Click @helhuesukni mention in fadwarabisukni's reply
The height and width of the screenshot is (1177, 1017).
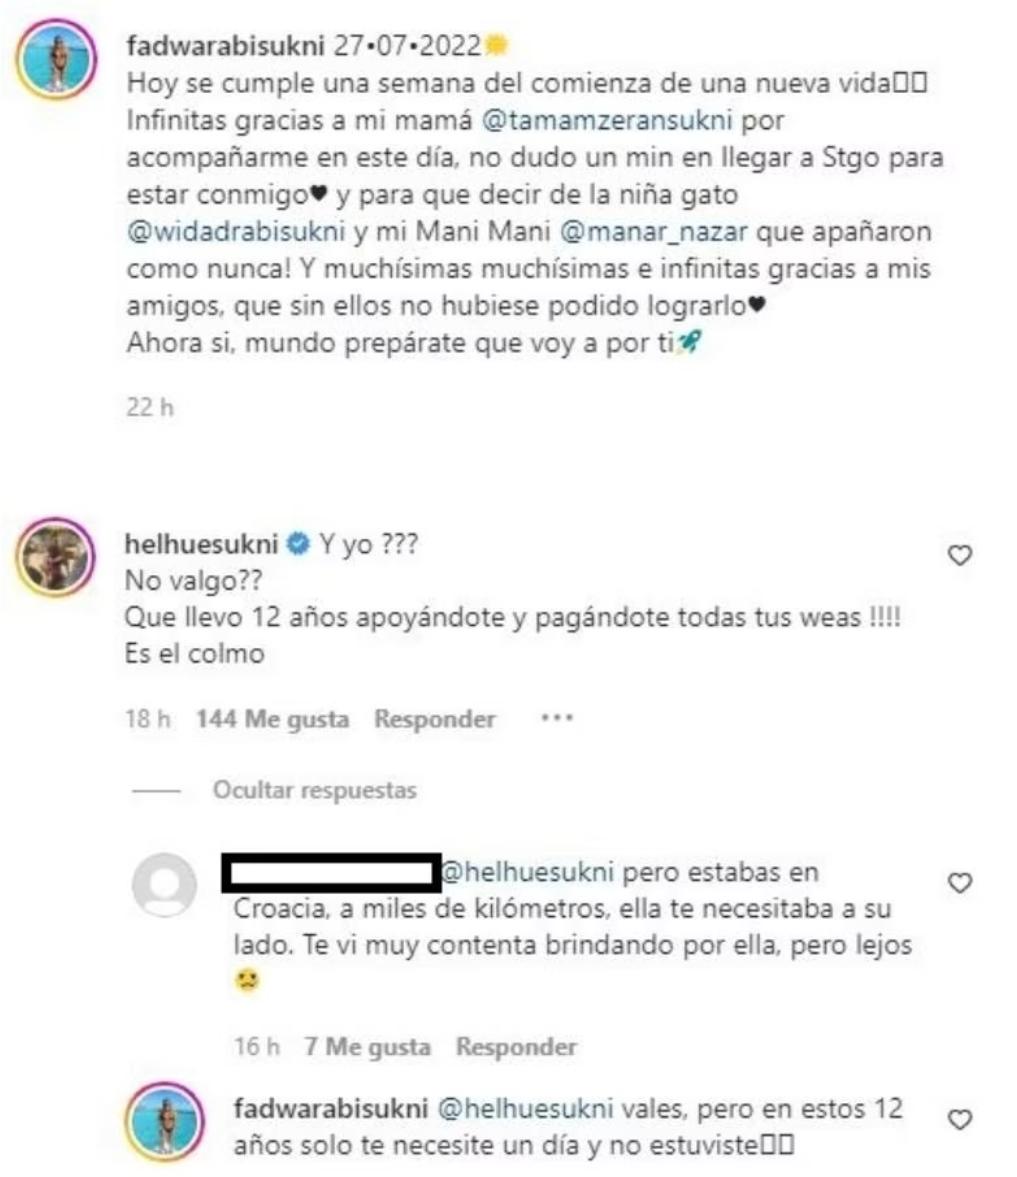pos(525,1109)
